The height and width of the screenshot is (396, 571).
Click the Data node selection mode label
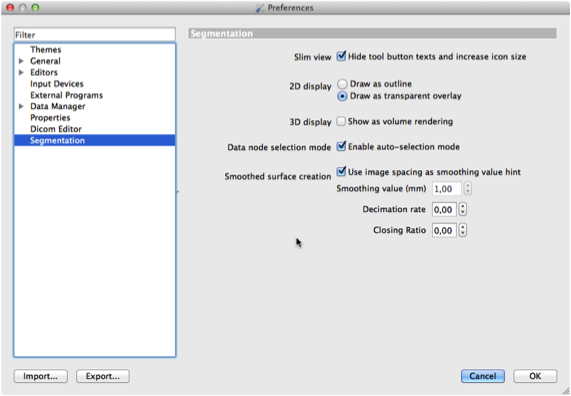(279, 147)
